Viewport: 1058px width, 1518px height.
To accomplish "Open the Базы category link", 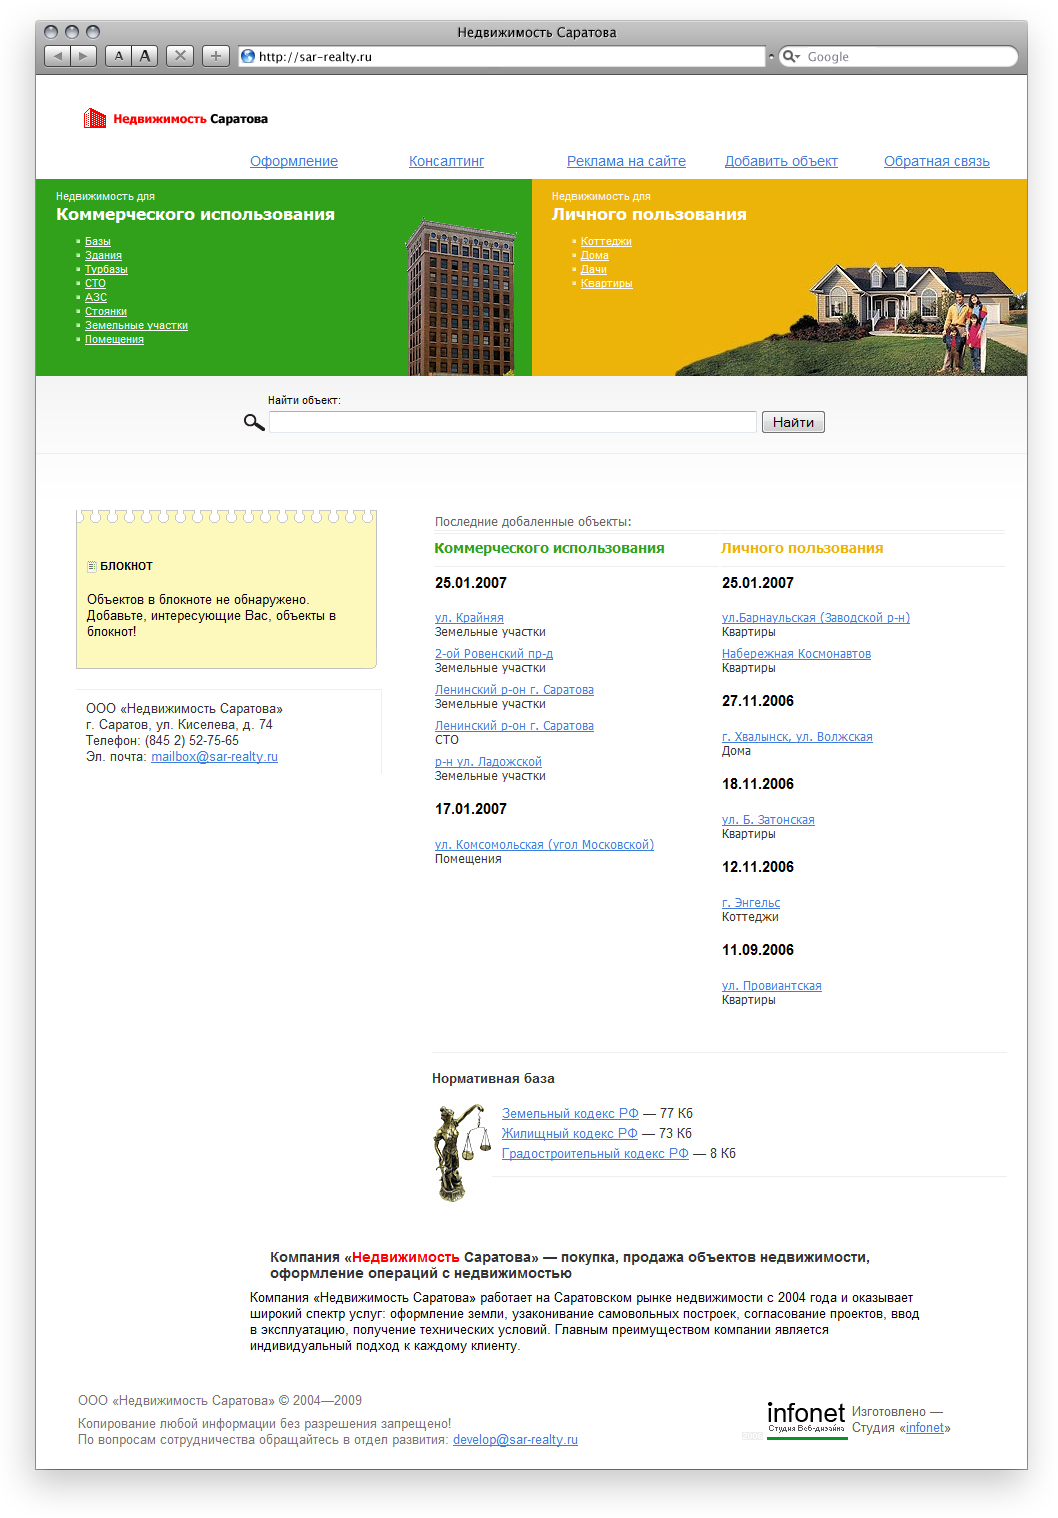I will pyautogui.click(x=98, y=241).
